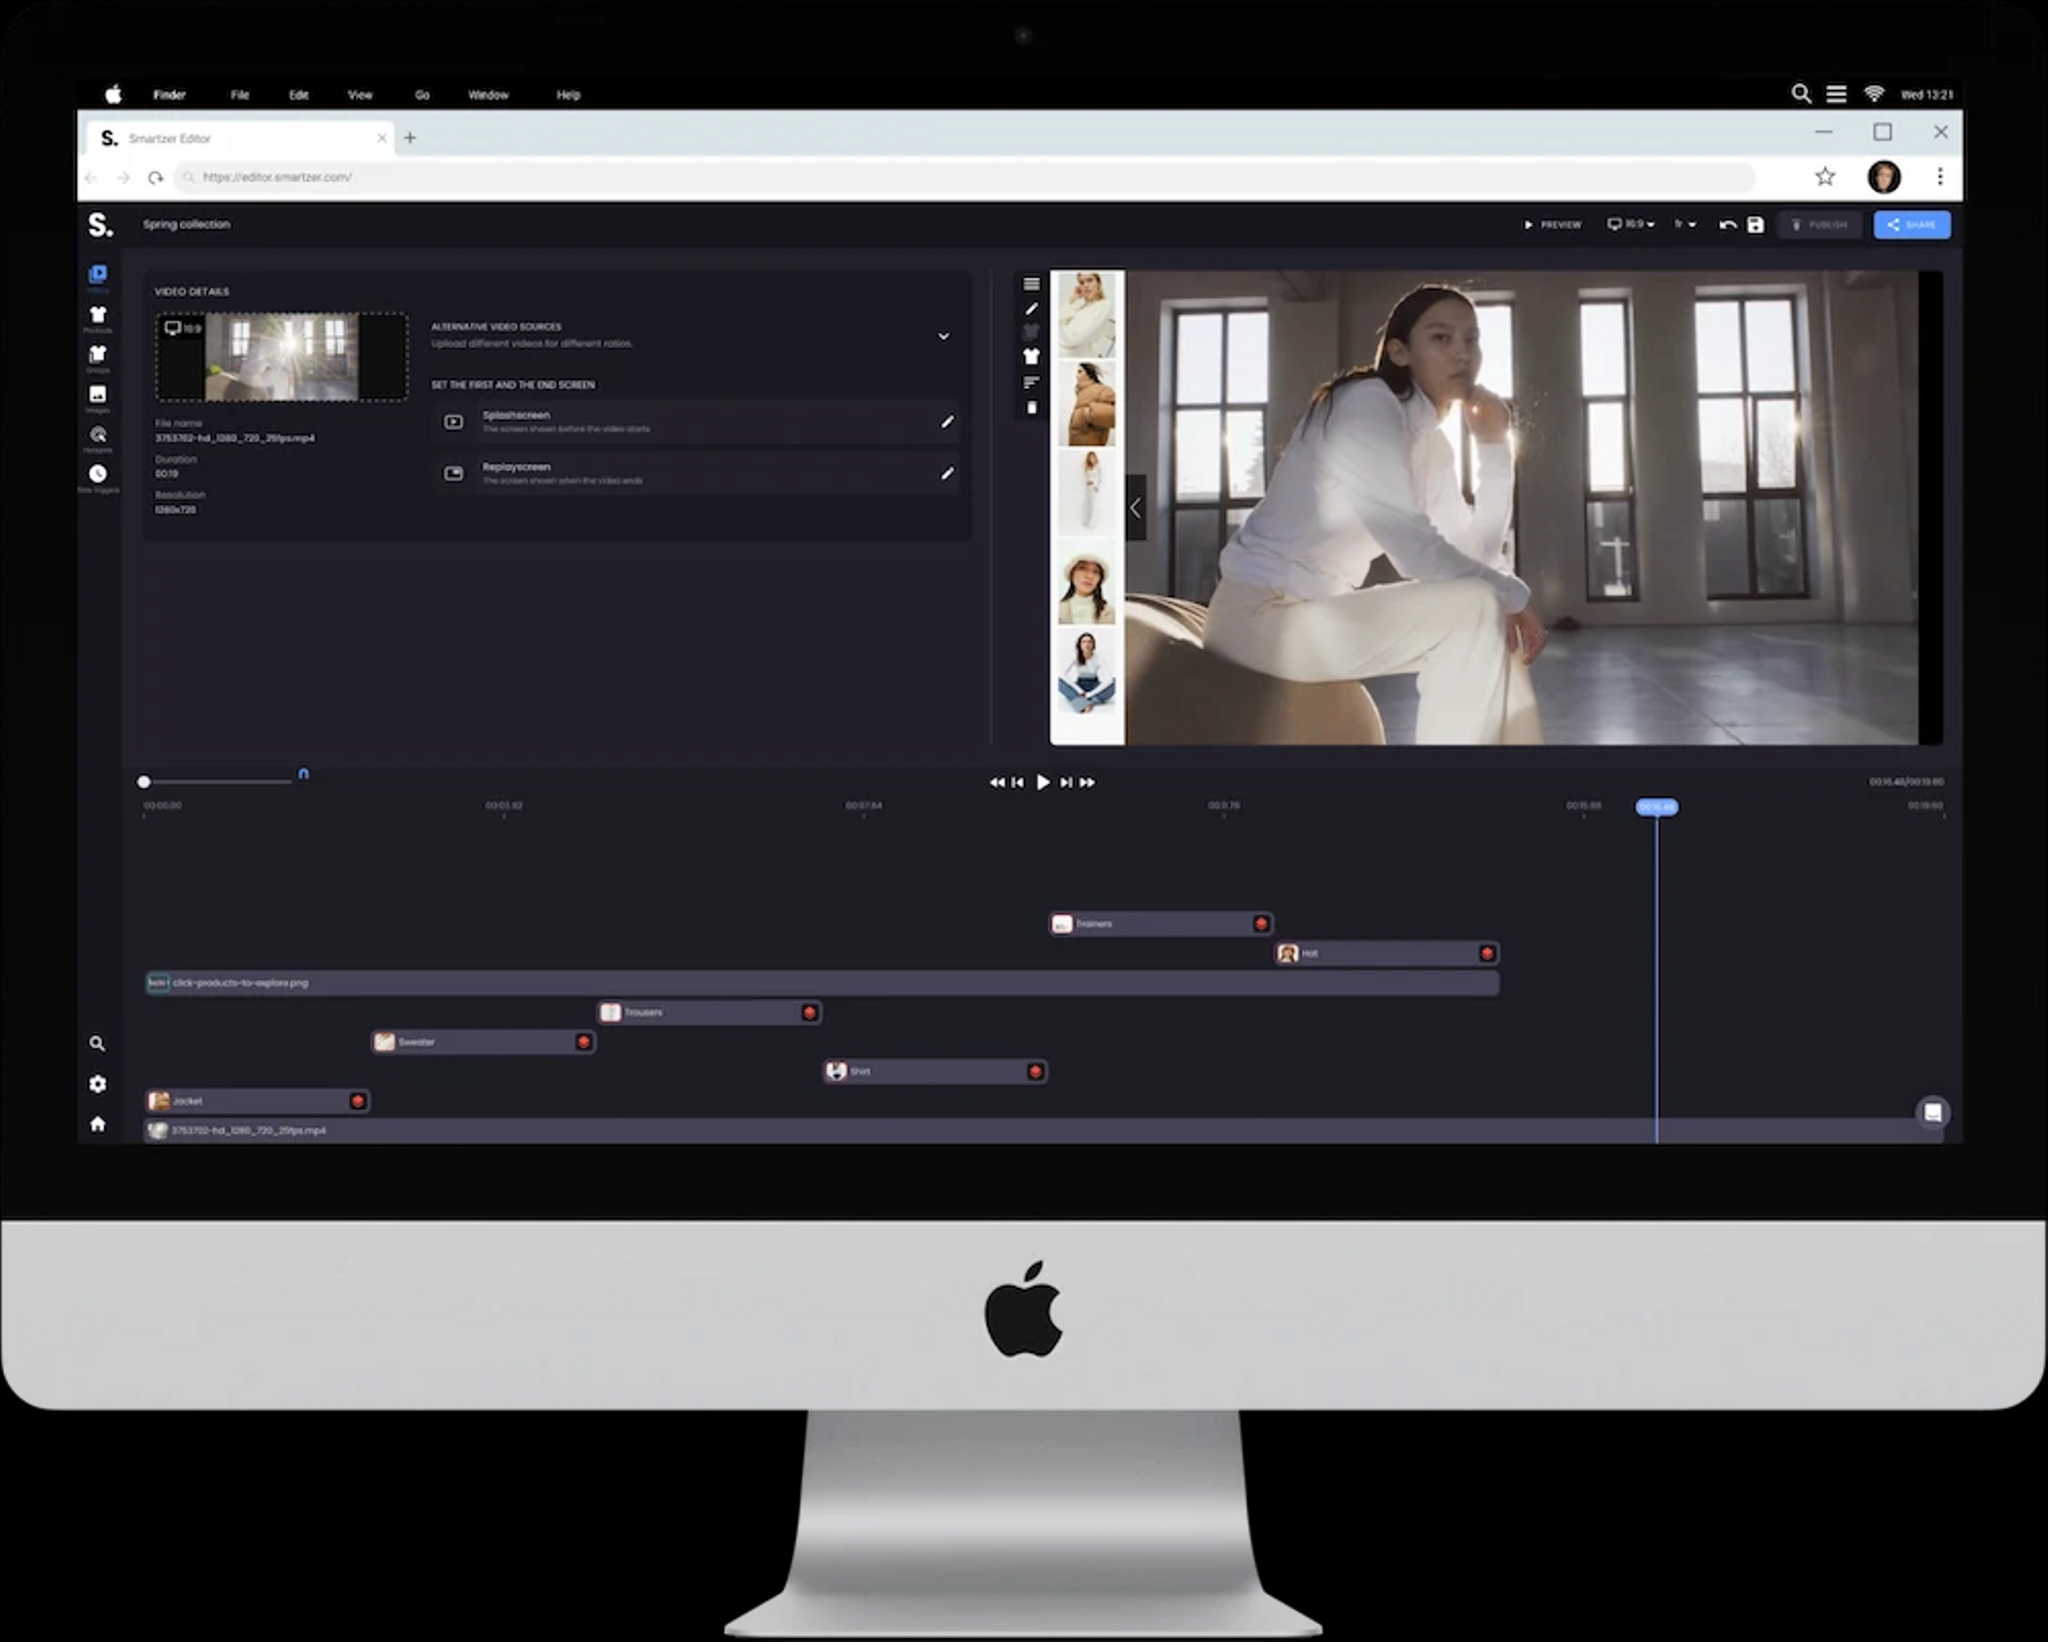This screenshot has height=1642, width=2048.
Task: Click the red marker on Sweater clip
Action: (x=583, y=1042)
